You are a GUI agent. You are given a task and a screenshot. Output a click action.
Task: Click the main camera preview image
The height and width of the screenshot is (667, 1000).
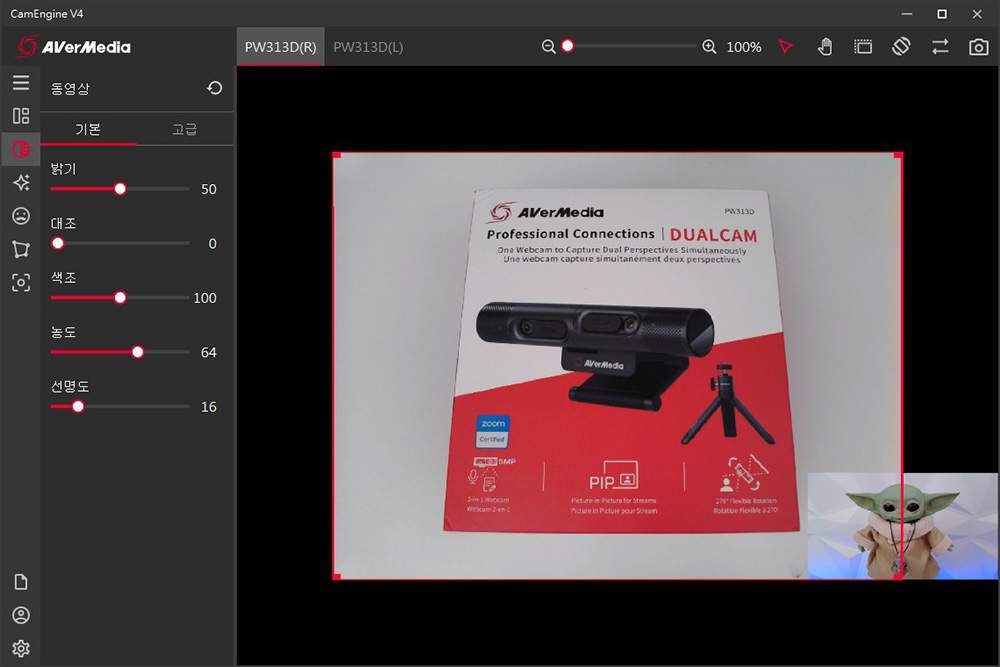point(617,366)
